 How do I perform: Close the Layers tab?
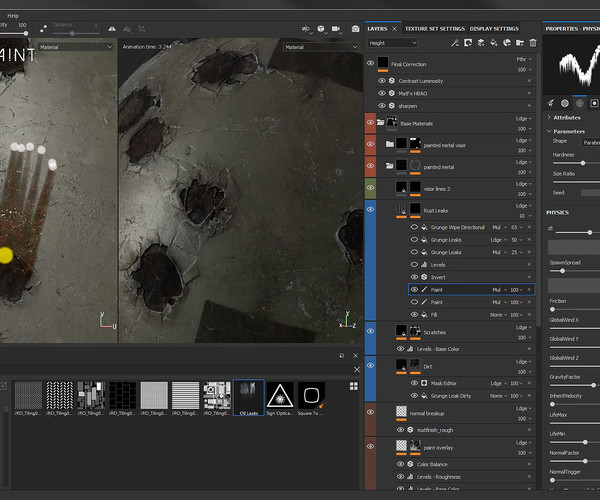(x=395, y=29)
